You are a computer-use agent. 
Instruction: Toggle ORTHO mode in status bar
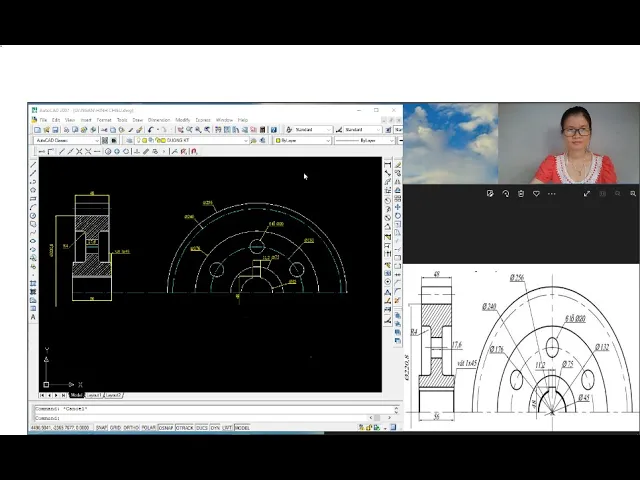tap(132, 427)
